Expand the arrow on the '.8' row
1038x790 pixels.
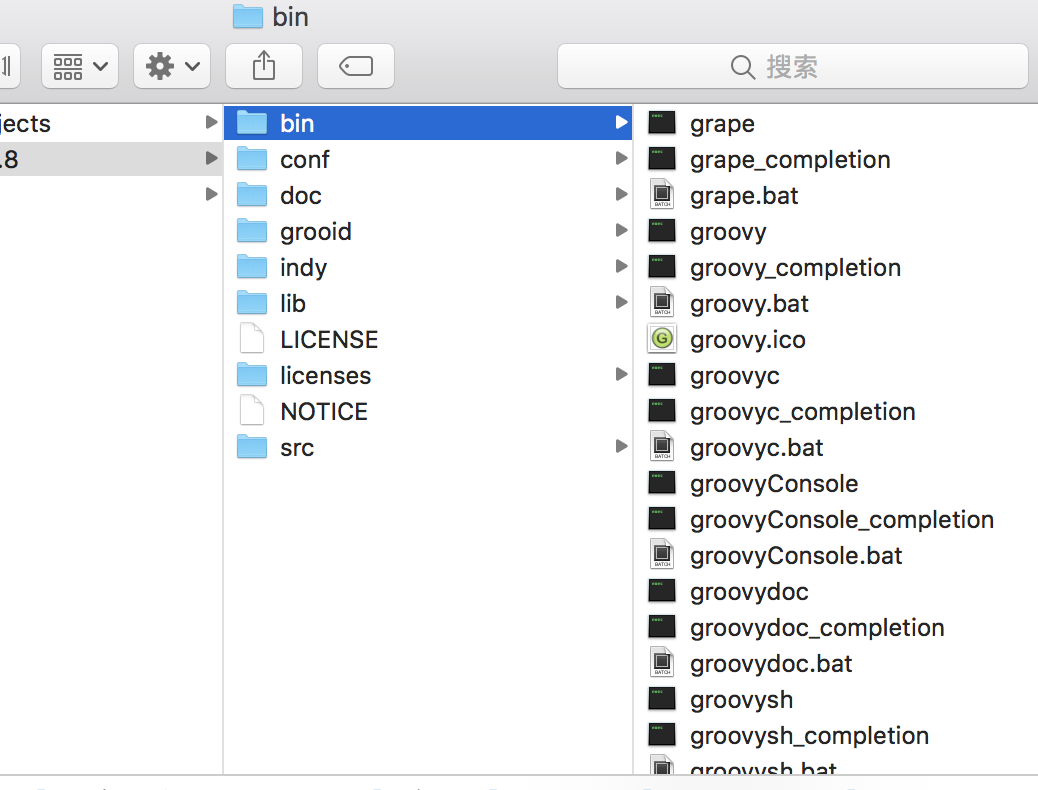[211, 158]
